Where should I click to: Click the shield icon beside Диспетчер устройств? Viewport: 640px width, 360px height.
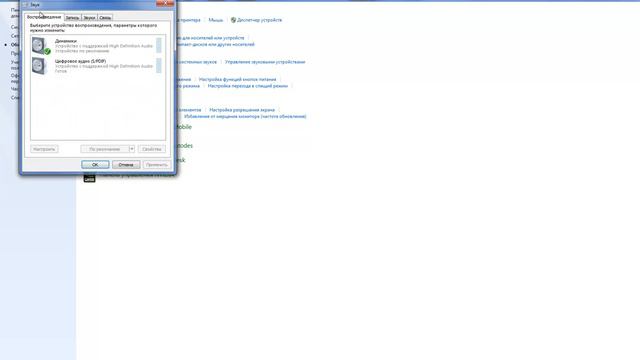pyautogui.click(x=233, y=20)
